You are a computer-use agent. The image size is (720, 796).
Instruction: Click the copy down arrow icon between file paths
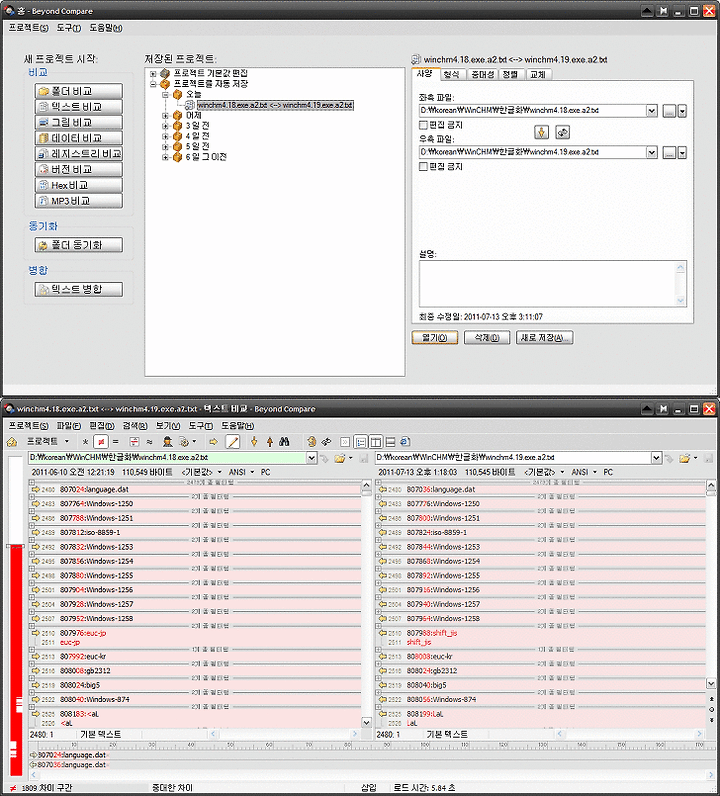tap(541, 132)
